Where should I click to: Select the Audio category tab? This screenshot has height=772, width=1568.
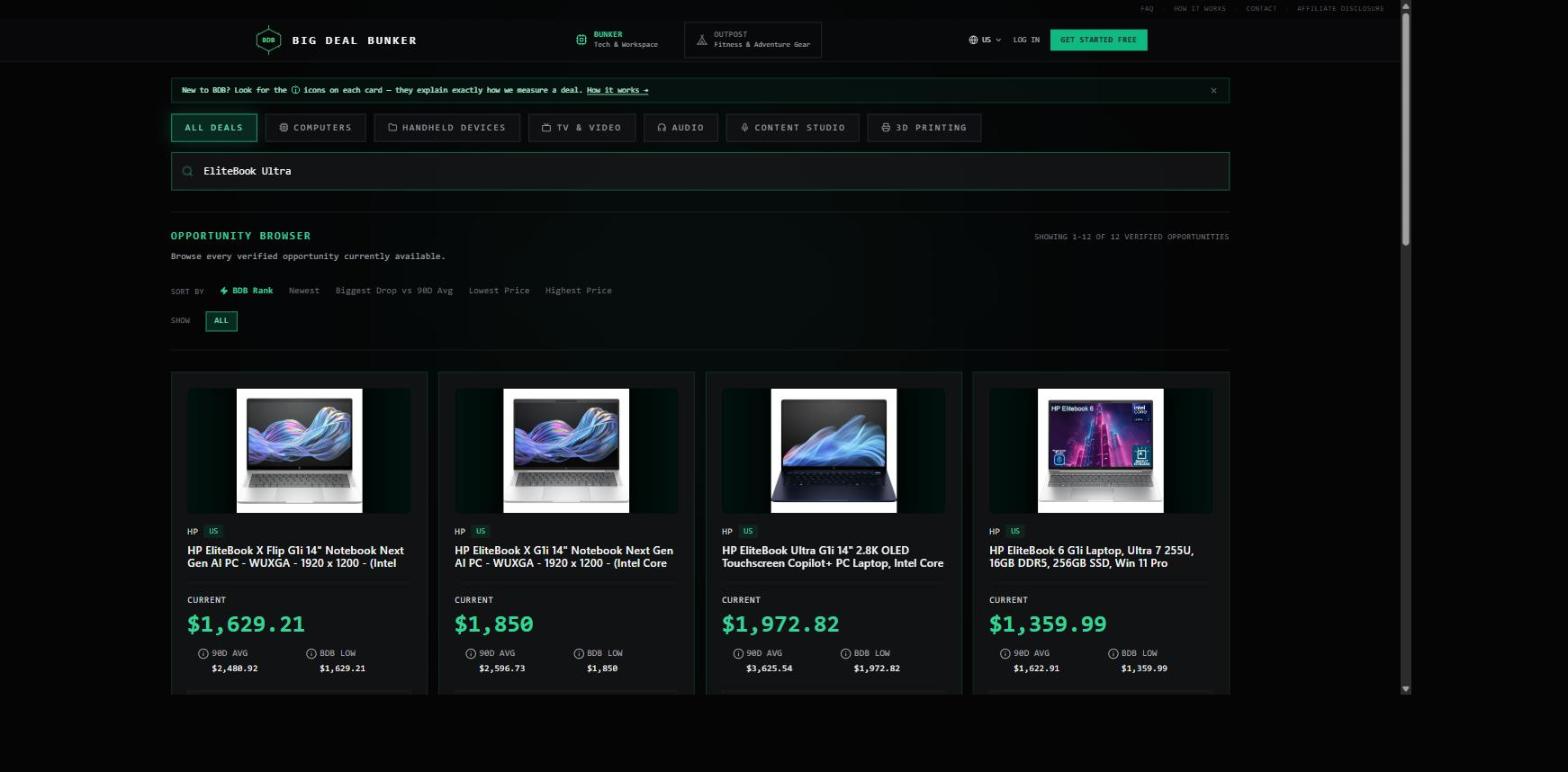(x=680, y=127)
